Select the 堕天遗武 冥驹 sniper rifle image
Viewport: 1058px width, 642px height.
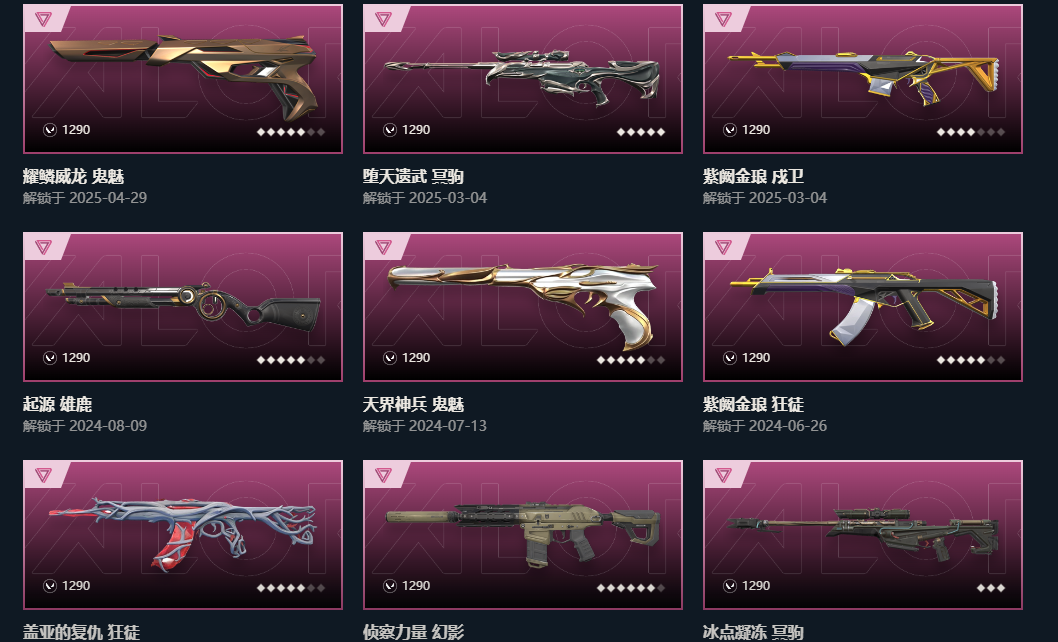pyautogui.click(x=522, y=78)
